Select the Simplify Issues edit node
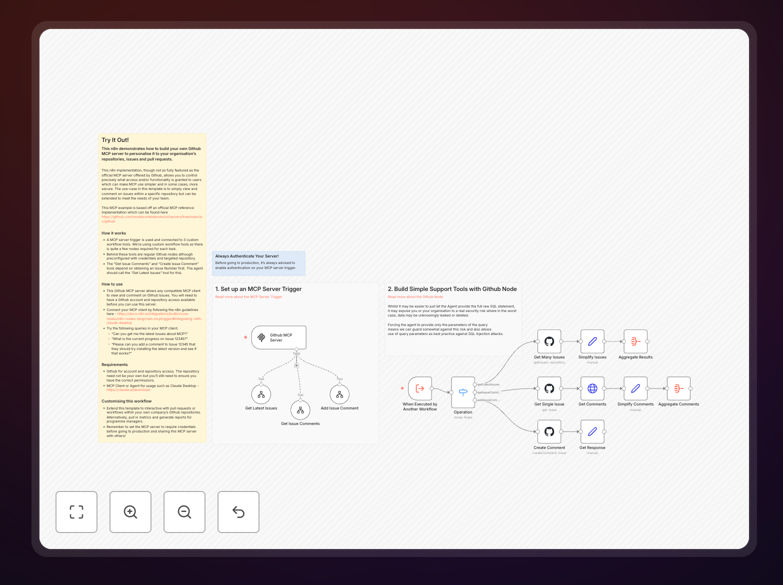The width and height of the screenshot is (783, 585). pos(592,341)
